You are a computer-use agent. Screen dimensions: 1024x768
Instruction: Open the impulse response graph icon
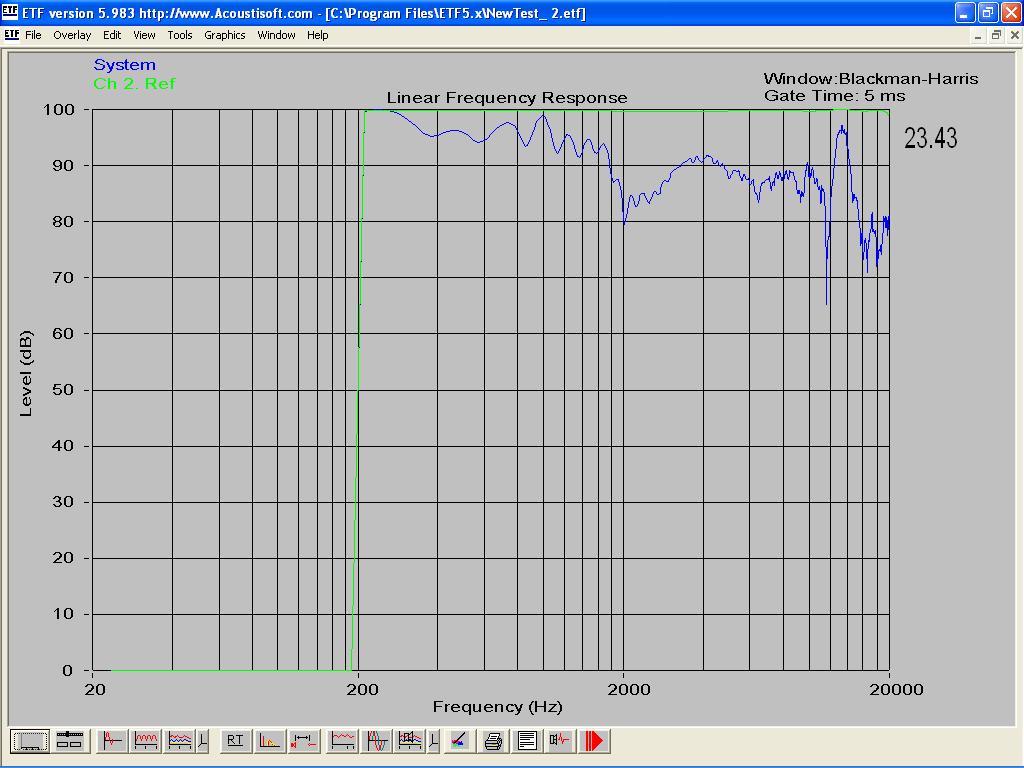coord(112,741)
